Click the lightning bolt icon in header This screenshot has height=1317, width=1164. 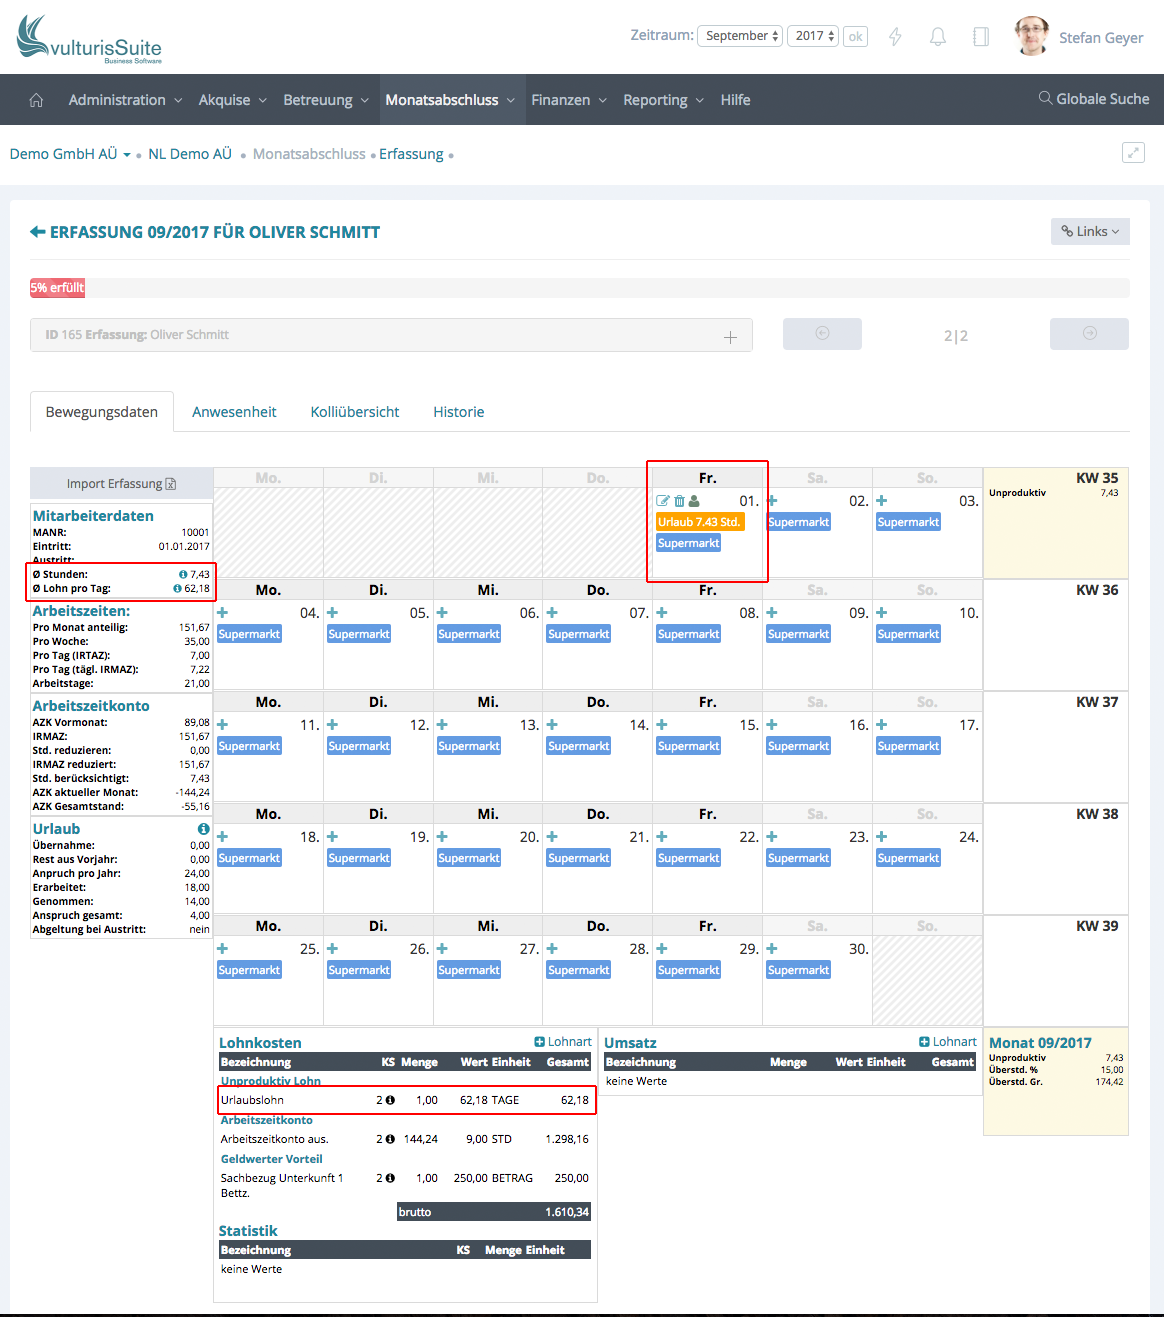tap(895, 37)
